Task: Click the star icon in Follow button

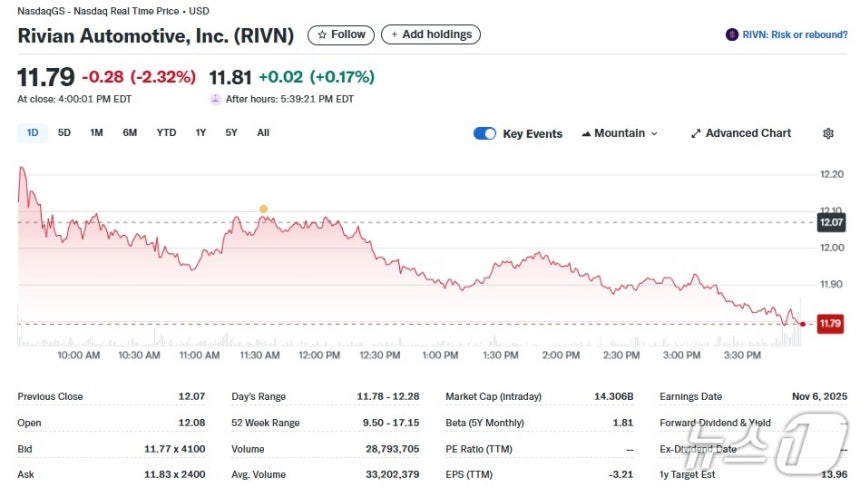Action: [x=322, y=35]
